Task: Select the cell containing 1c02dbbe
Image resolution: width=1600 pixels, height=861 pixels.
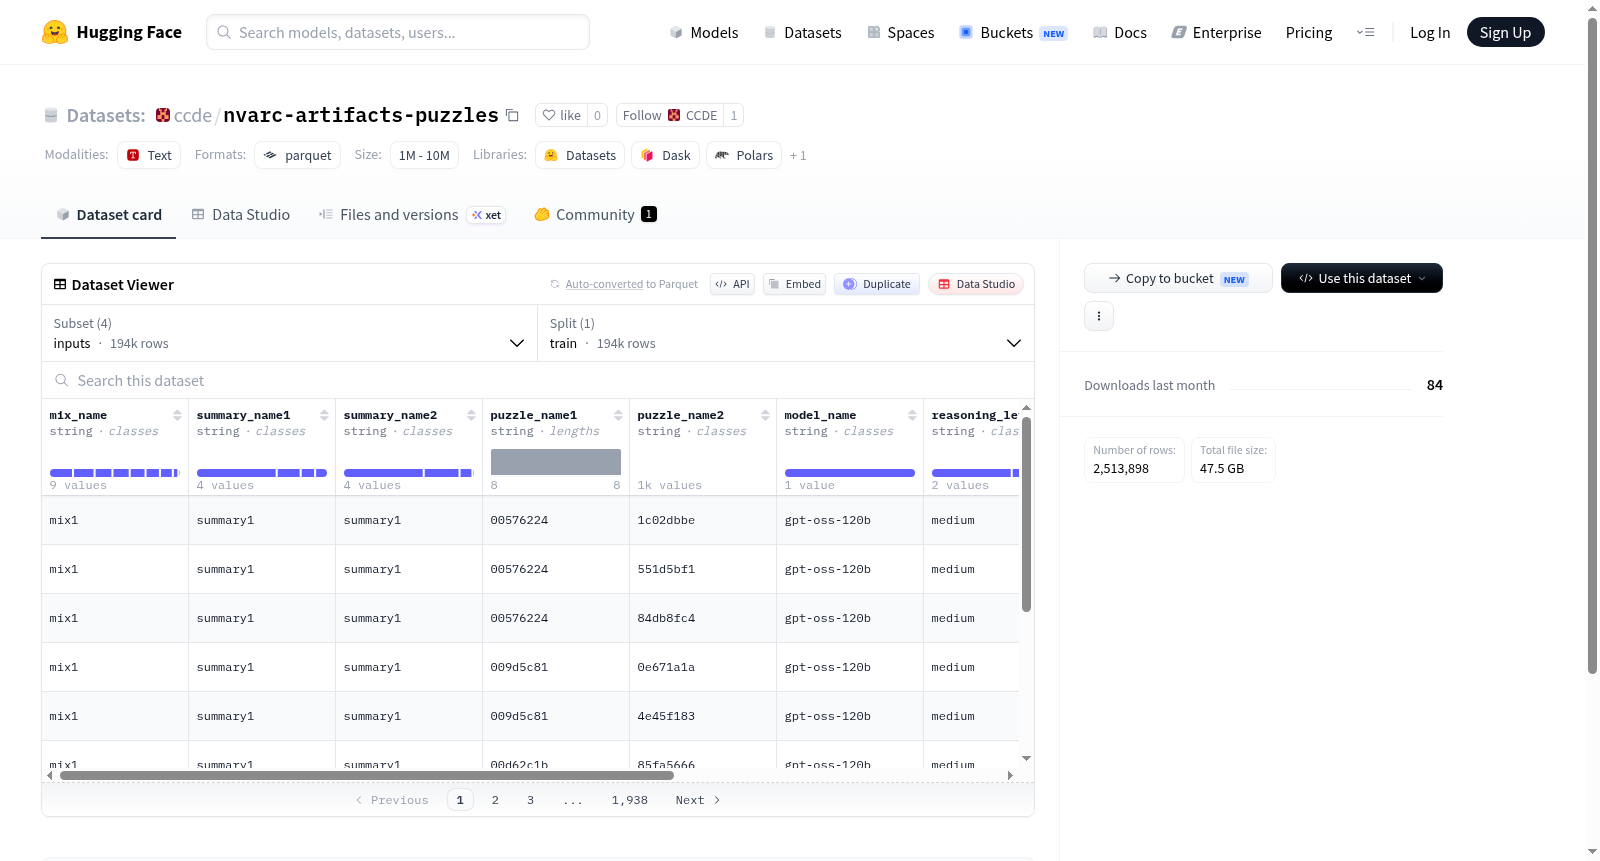Action: click(x=703, y=520)
